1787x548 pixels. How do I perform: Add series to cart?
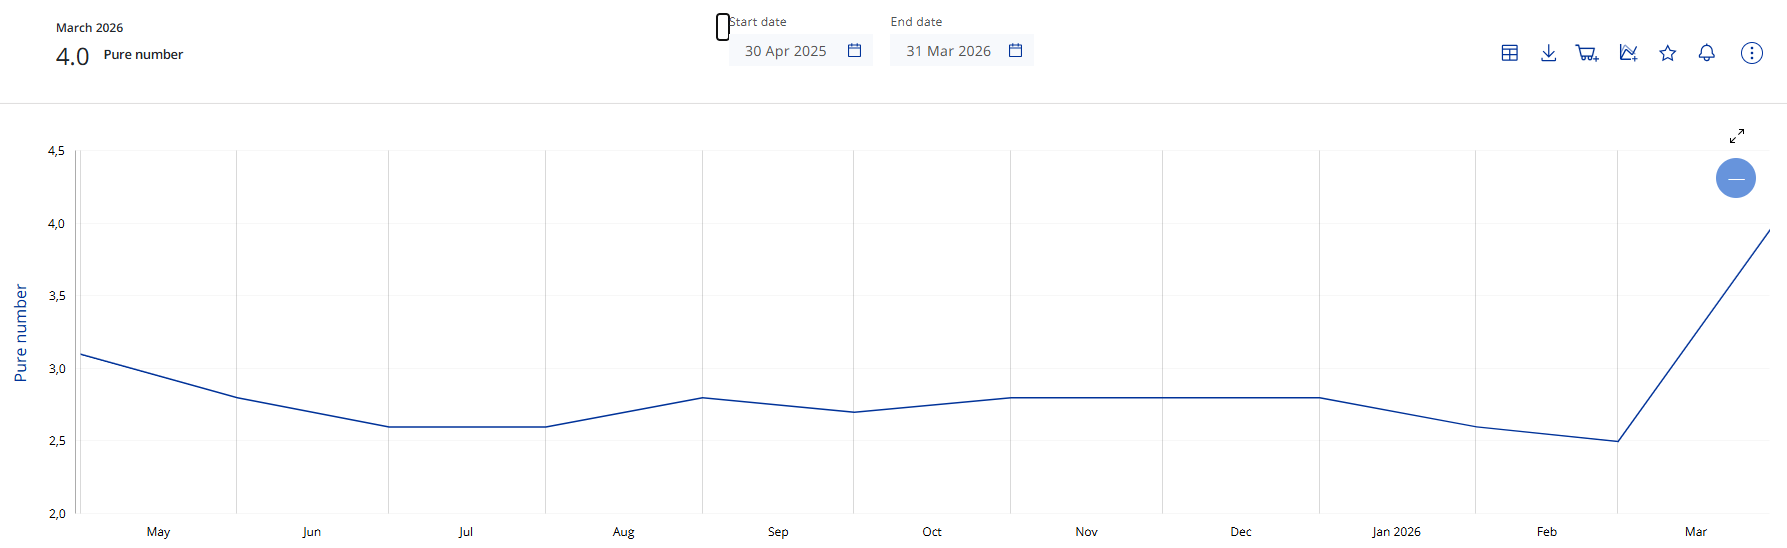(1587, 53)
